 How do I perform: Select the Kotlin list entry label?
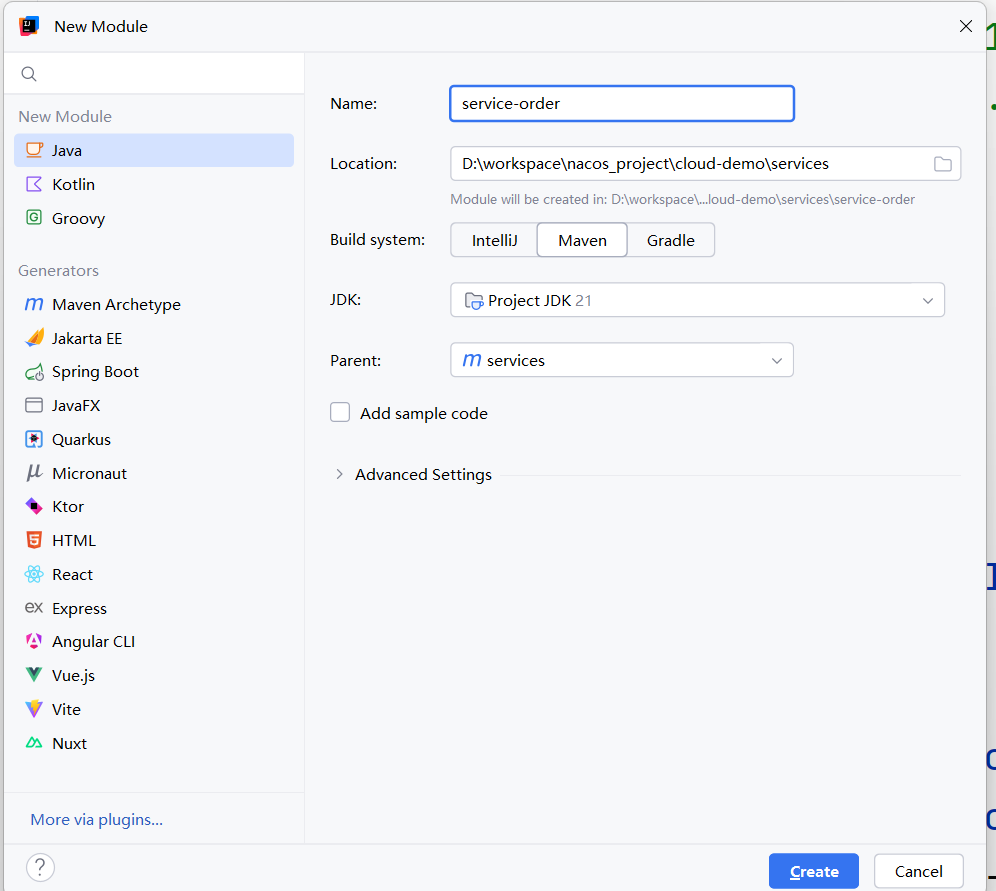coord(74,184)
